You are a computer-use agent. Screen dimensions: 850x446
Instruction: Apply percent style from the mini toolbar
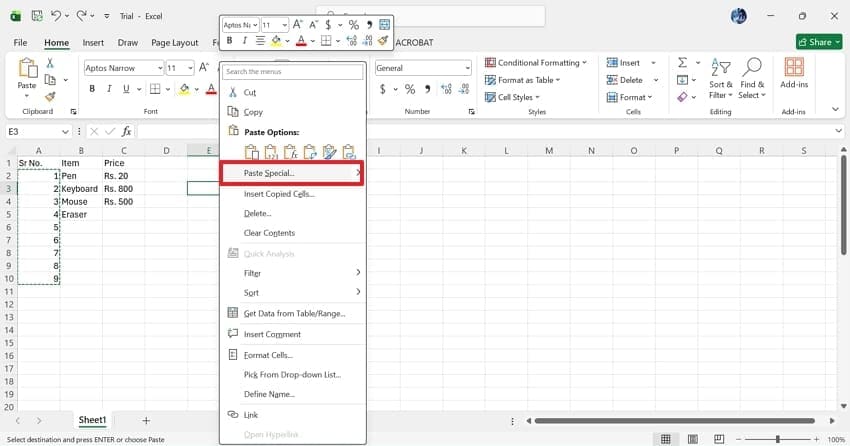point(354,24)
